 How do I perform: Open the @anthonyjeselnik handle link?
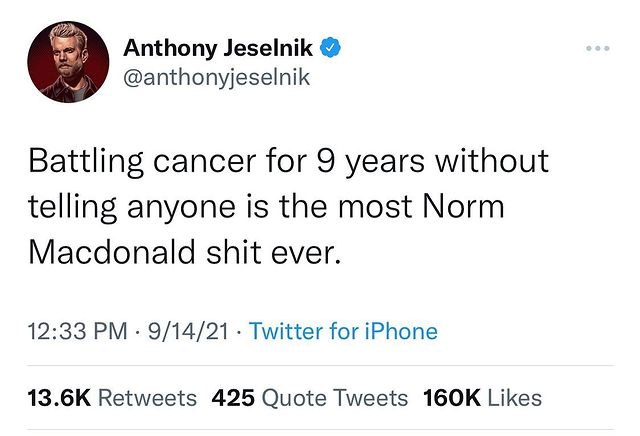coord(216,77)
